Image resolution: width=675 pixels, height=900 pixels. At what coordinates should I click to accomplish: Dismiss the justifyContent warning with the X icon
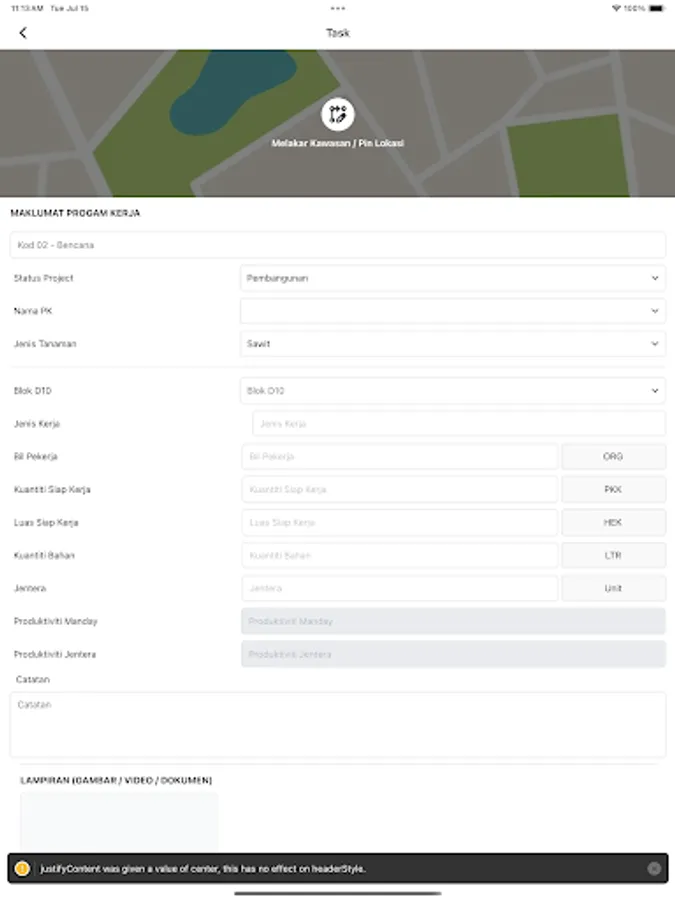click(655, 868)
